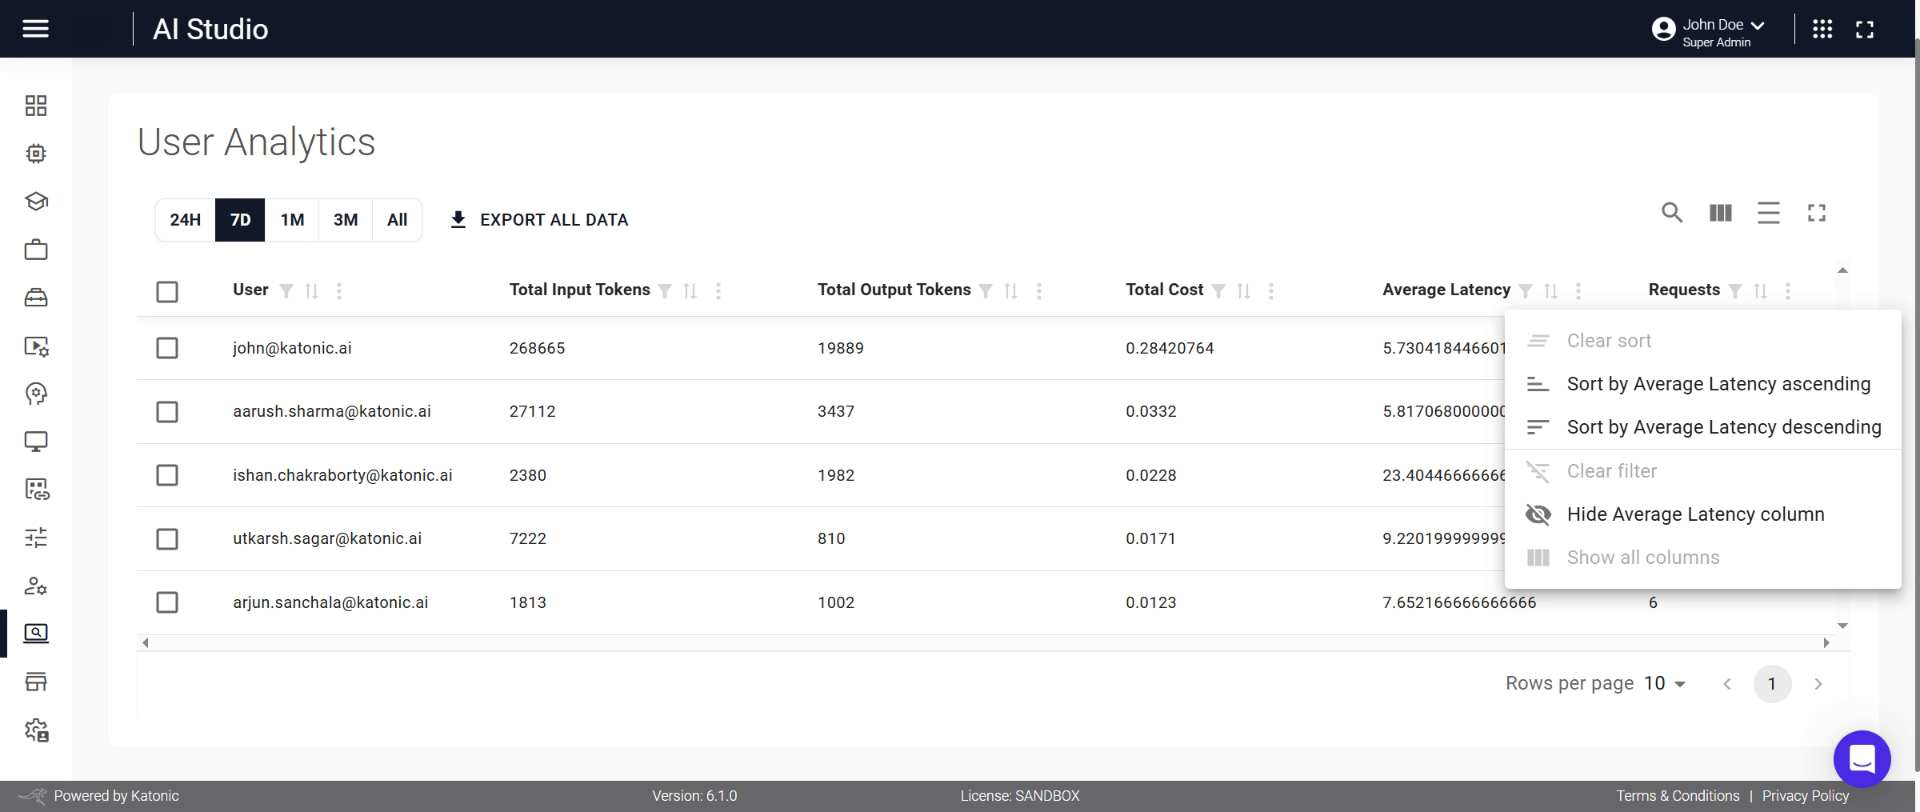
Task: Sort the Requests column
Action: point(1761,291)
